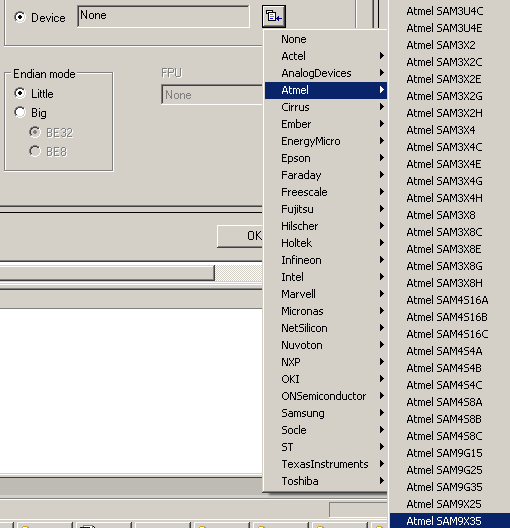Click the Device name input field
The width and height of the screenshot is (510, 528).
[x=163, y=16]
